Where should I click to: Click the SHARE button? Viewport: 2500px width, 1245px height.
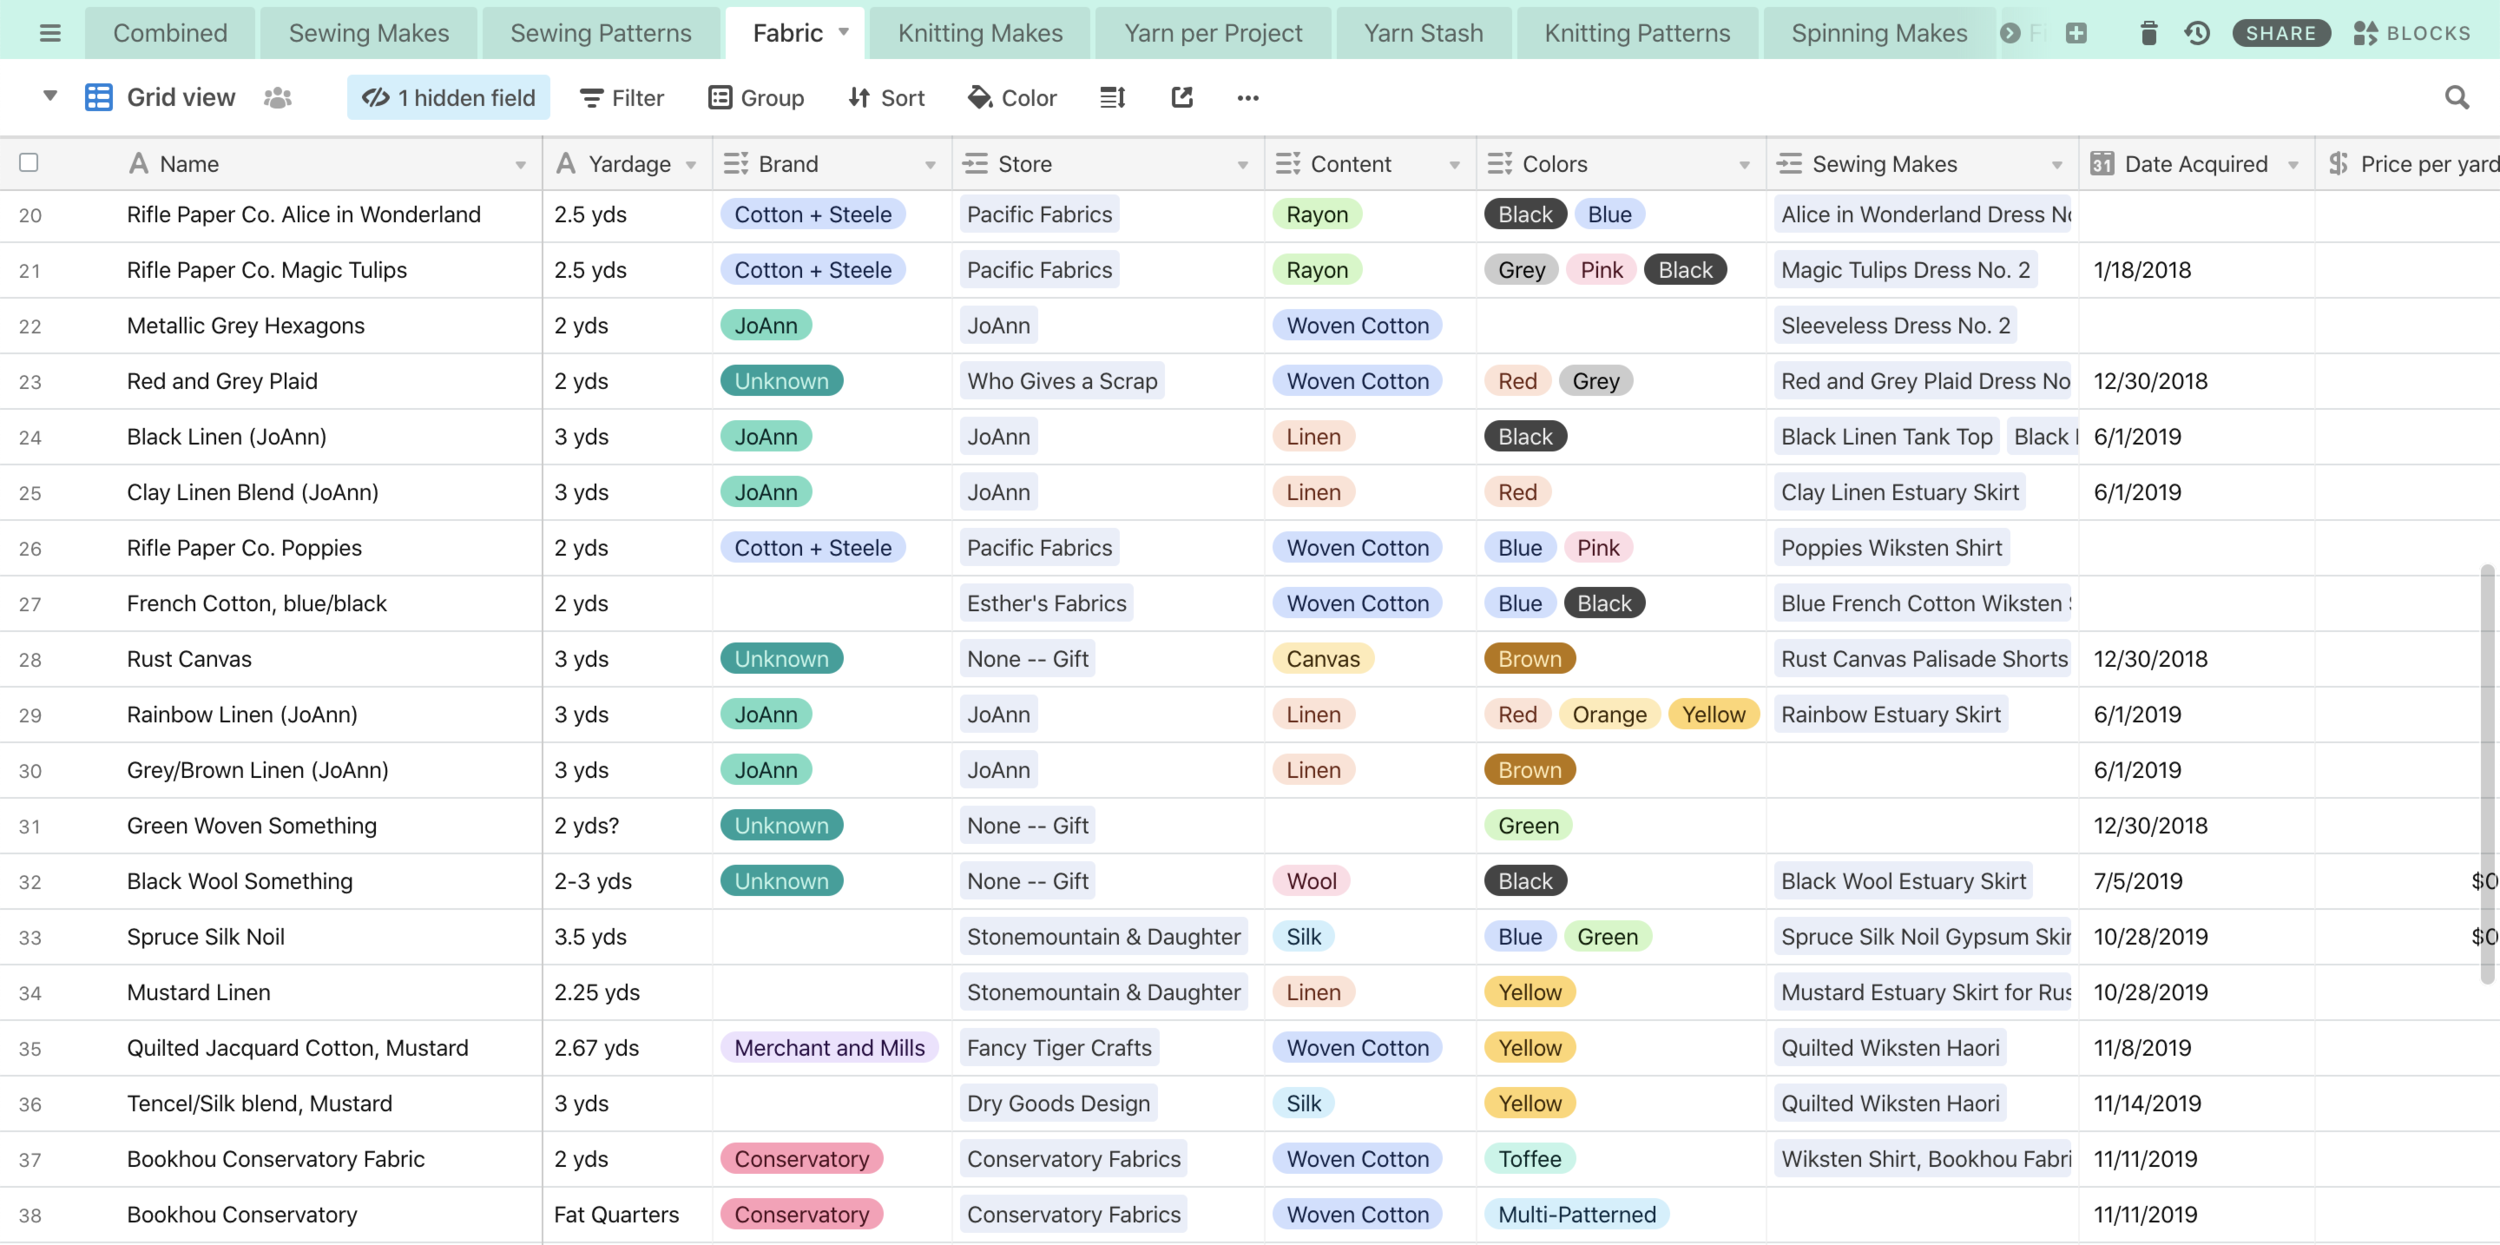point(2280,33)
